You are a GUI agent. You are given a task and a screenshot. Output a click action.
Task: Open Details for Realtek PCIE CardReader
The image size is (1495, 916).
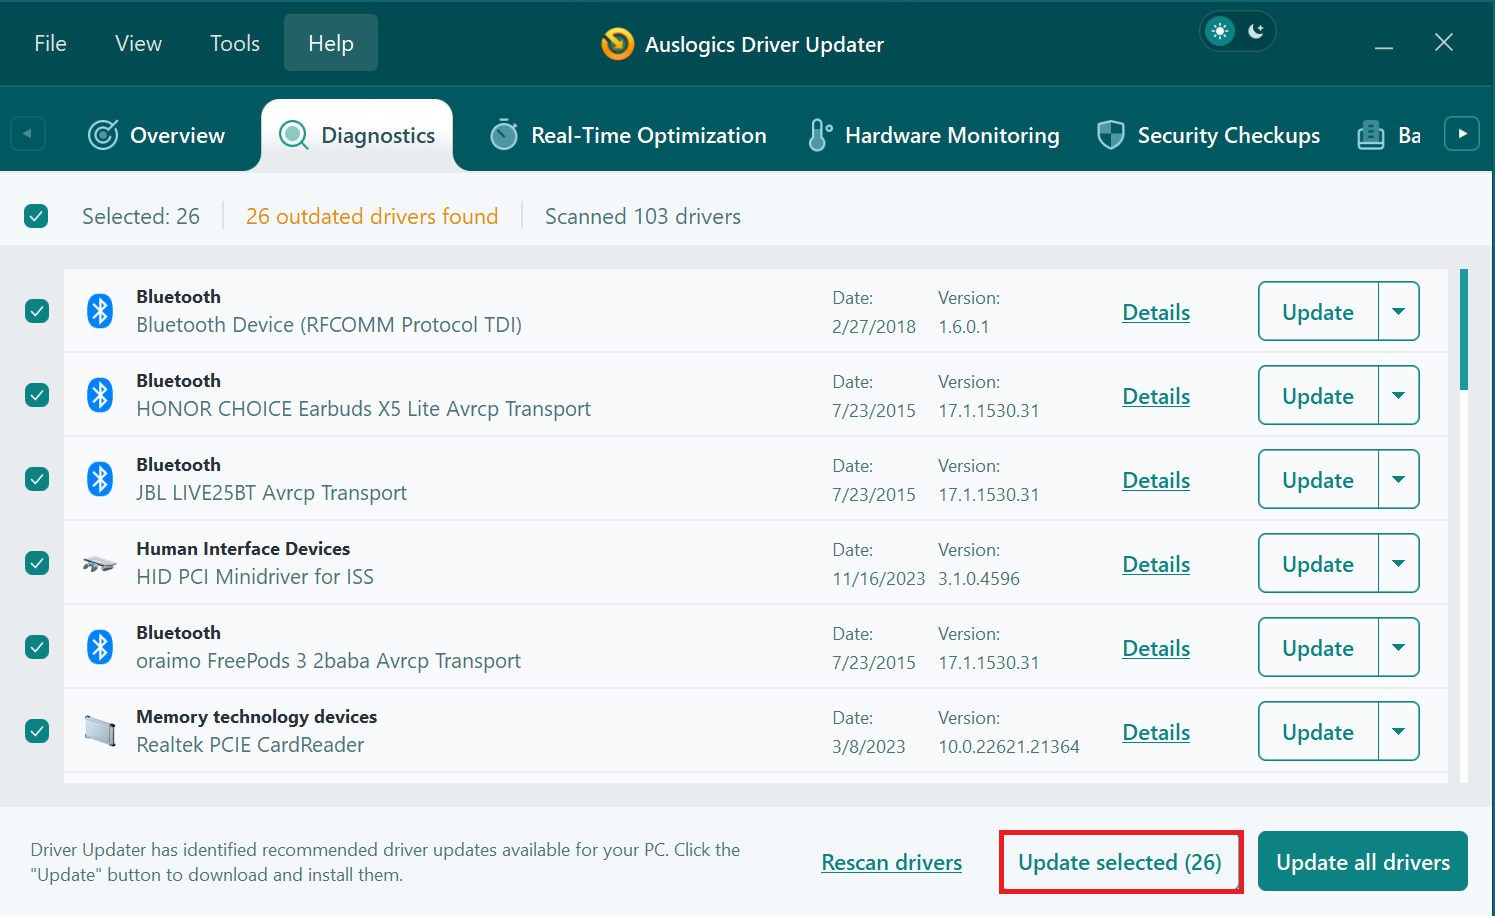pyautogui.click(x=1156, y=732)
